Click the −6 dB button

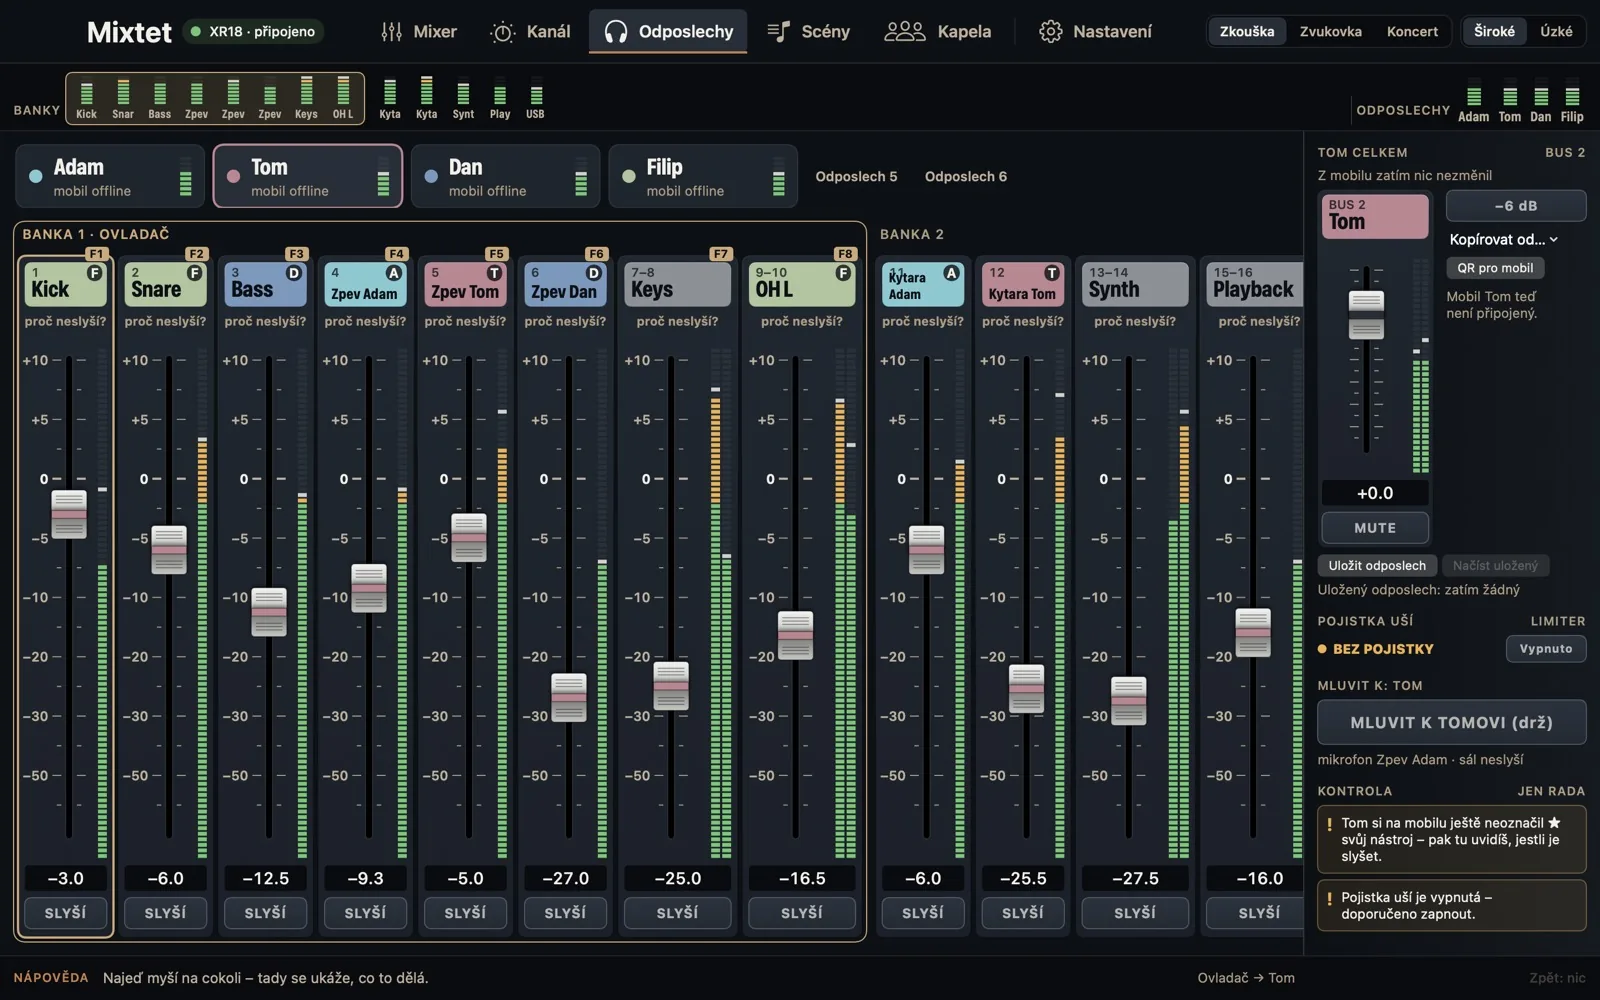pos(1516,206)
